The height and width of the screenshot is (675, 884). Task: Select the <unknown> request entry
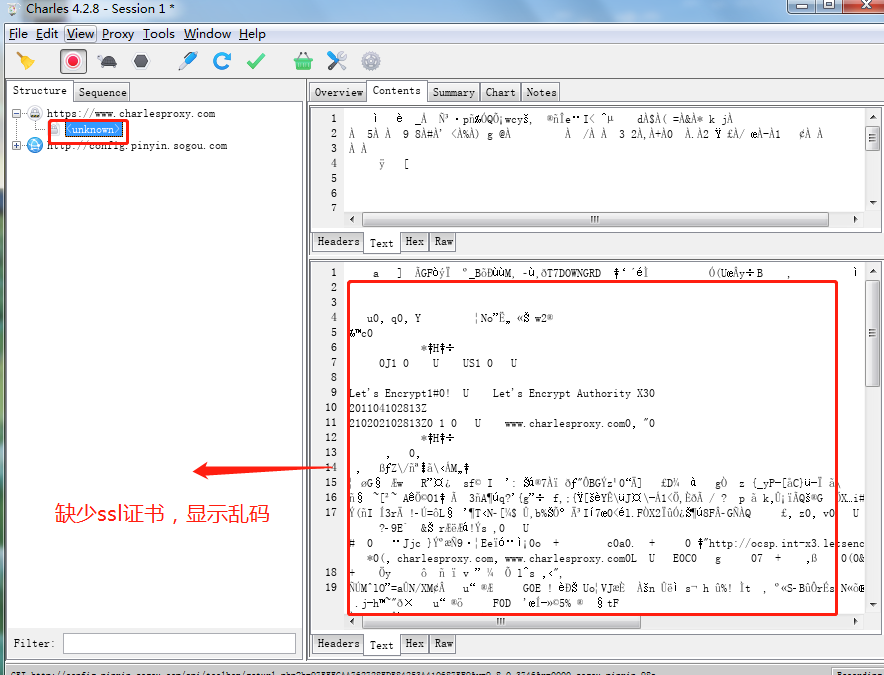coord(92,130)
